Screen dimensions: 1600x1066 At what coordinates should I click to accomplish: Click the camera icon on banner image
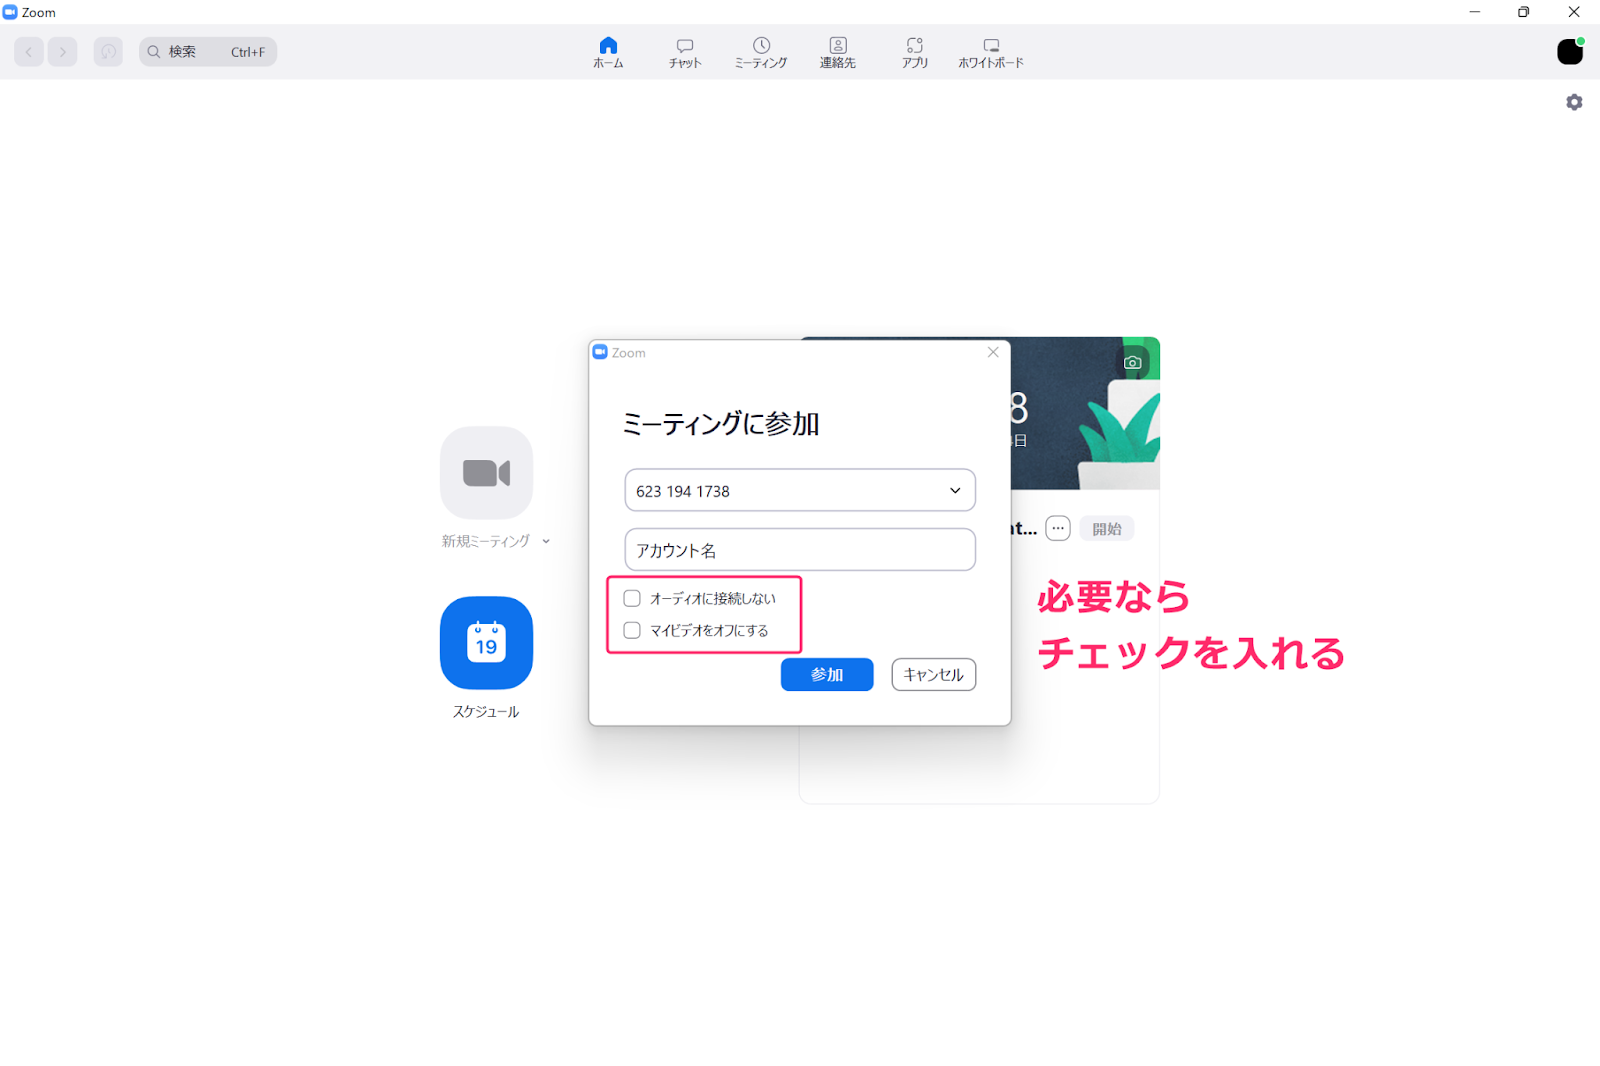pos(1133,362)
